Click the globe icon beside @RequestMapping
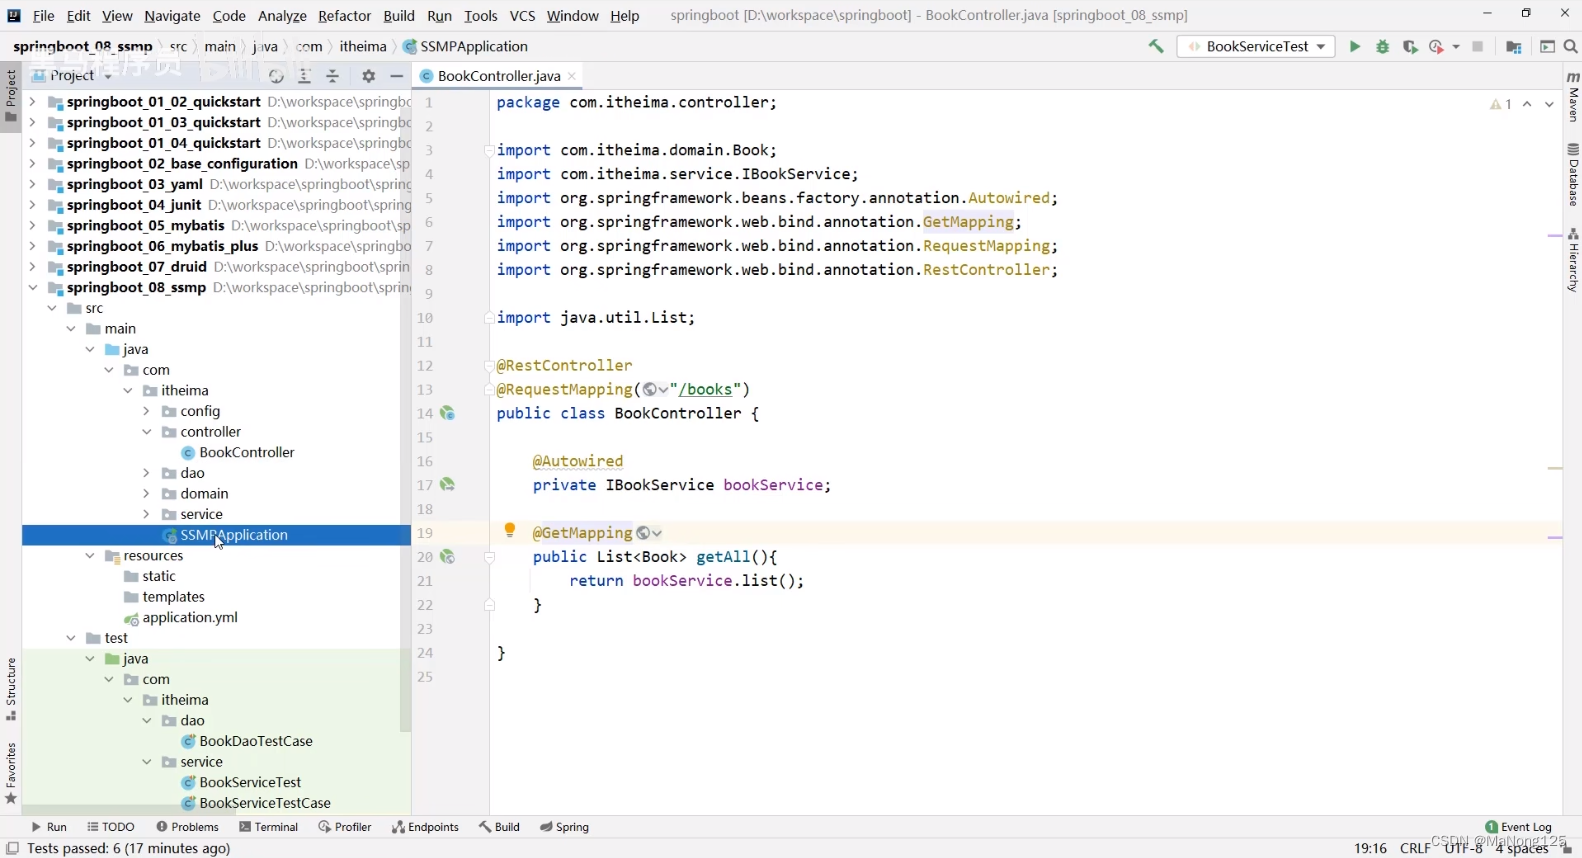1582x858 pixels. tap(650, 390)
